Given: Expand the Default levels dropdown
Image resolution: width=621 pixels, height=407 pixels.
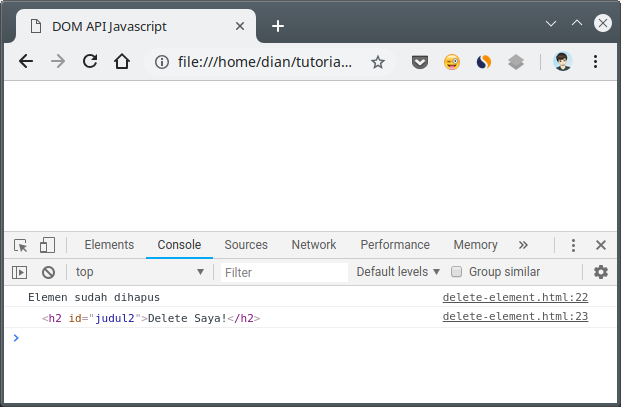Looking at the screenshot, I should [x=398, y=272].
